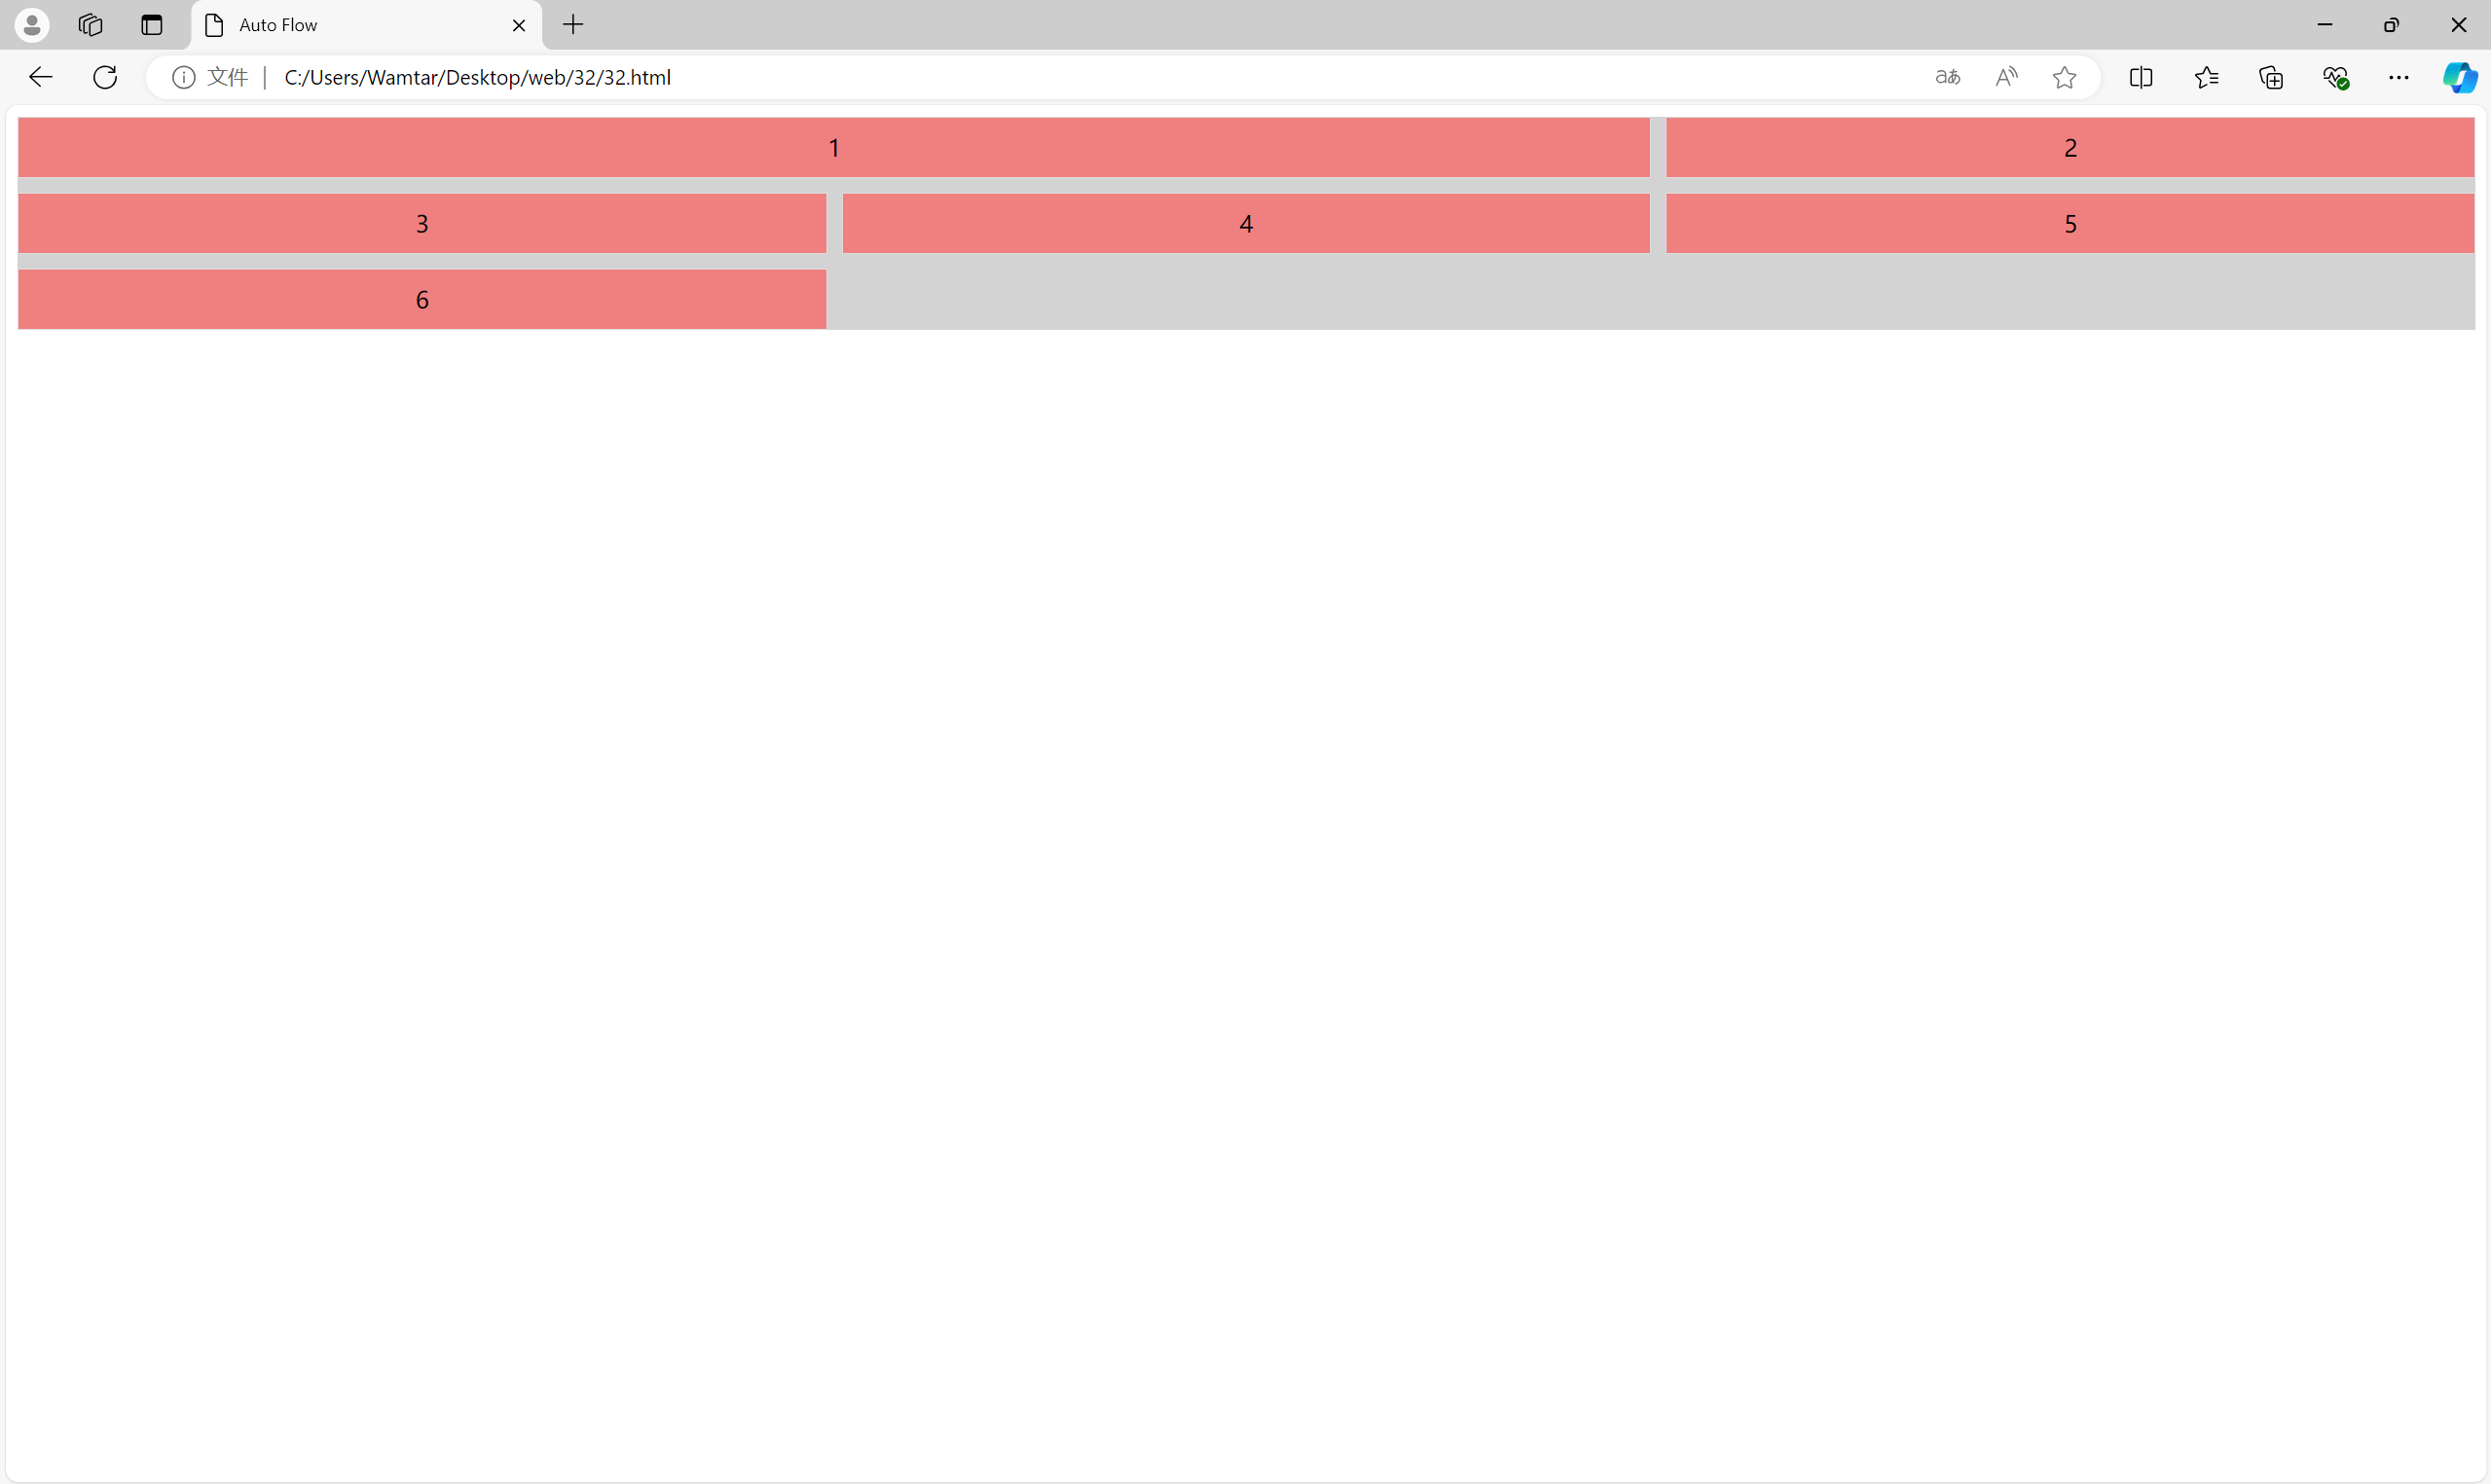Click the translate page icon
The image size is (2491, 1484).
coord(1947,78)
